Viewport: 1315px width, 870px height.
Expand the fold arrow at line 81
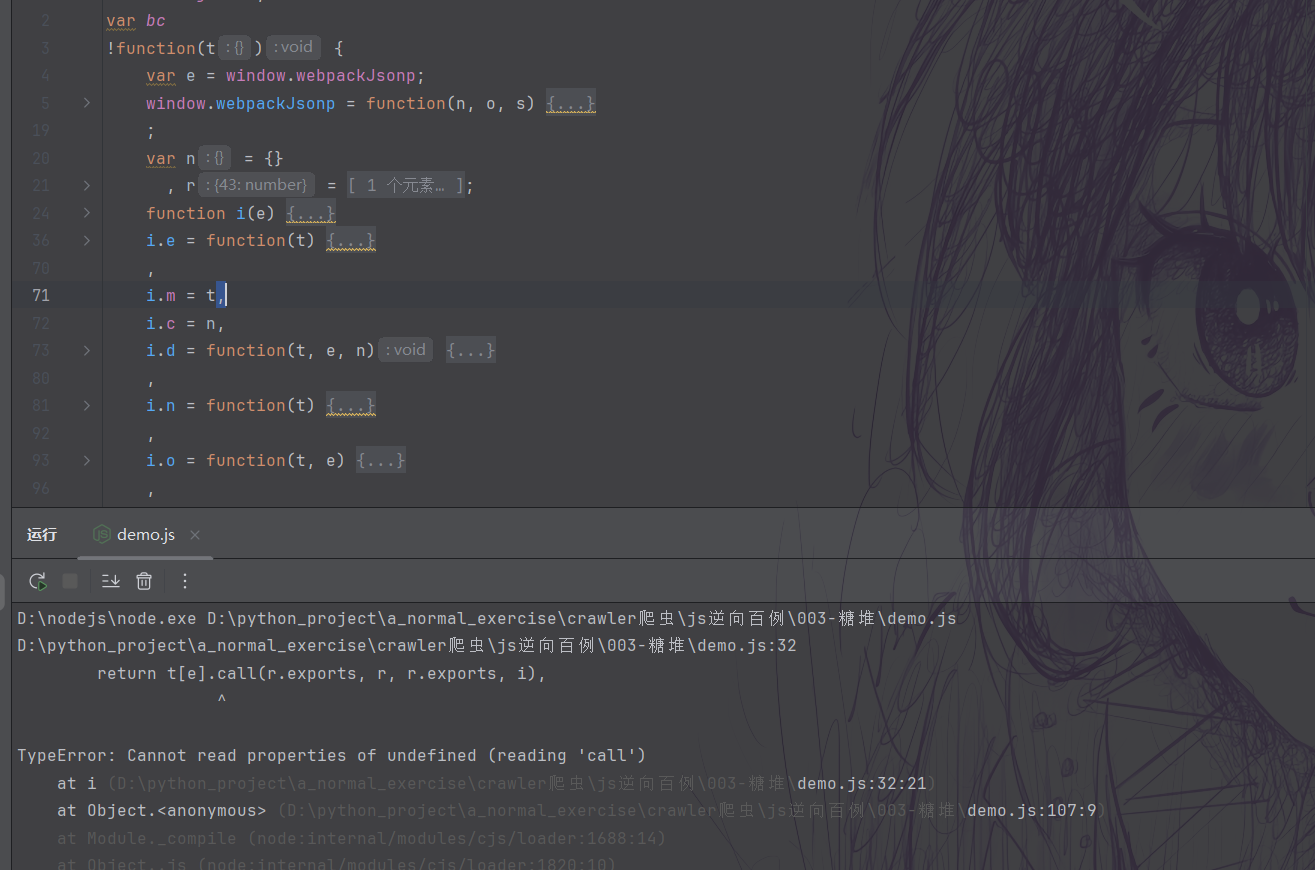pos(87,405)
